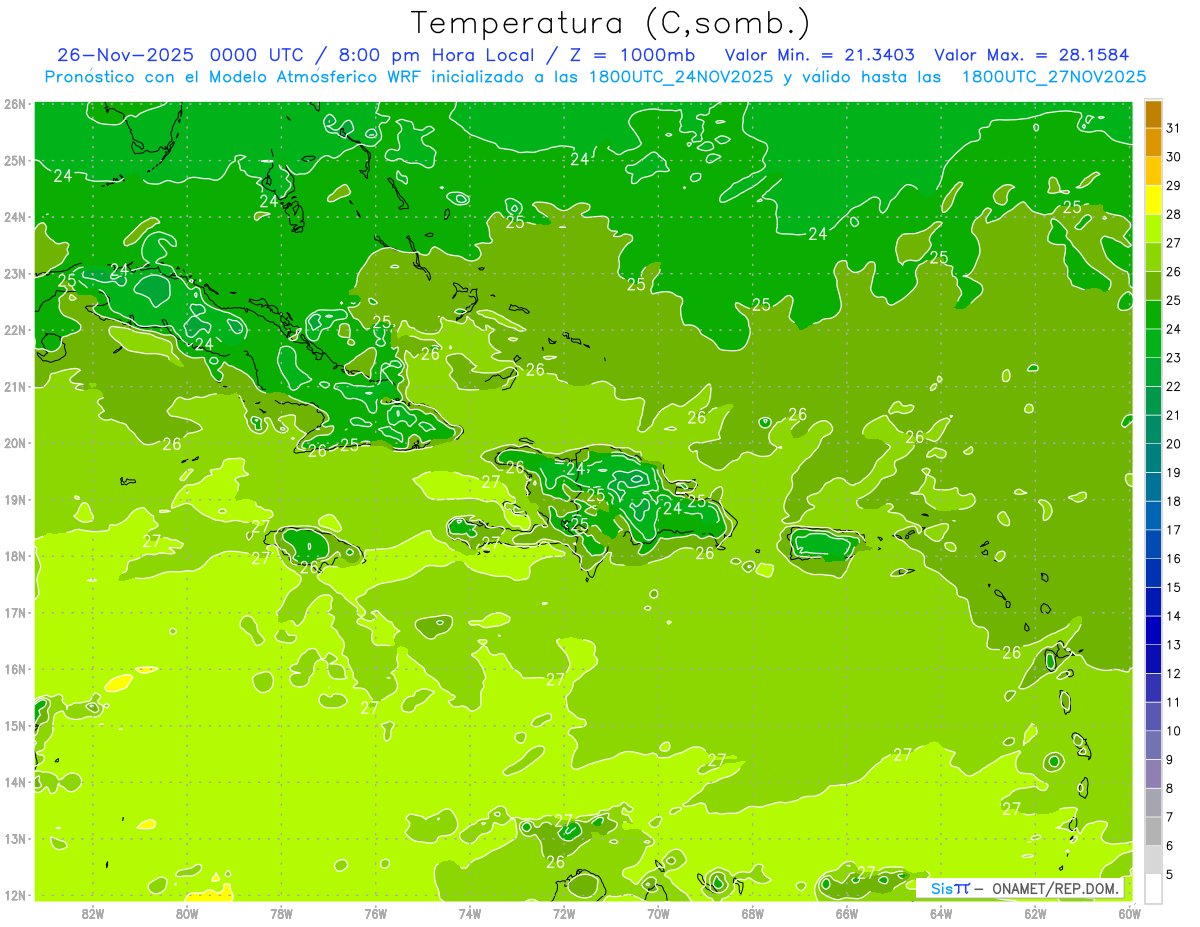Click the yellow color bar segment between 28 and 29
Viewport: 1200px width, 927px height.
1153,200
